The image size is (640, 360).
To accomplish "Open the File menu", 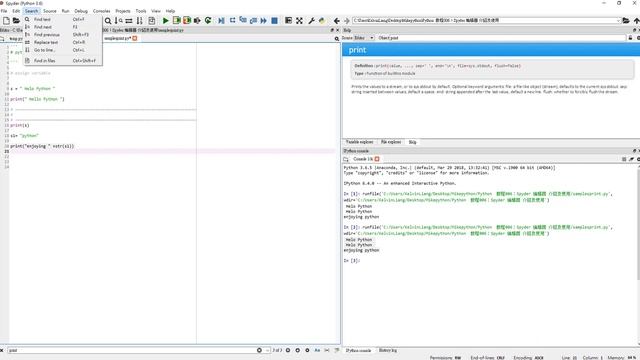I will click(x=4, y=11).
